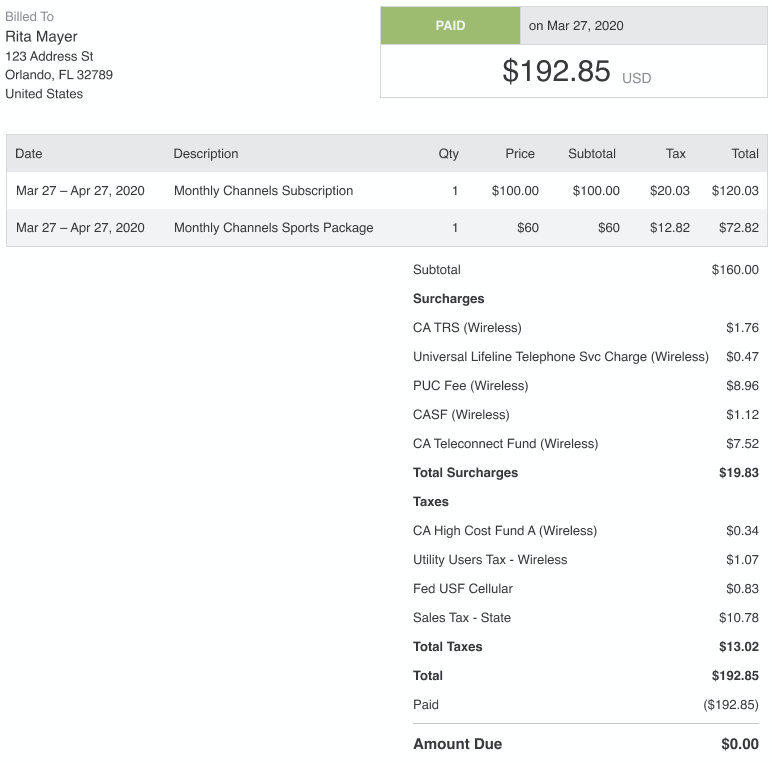Select the Monthly Channels Subscription row description

(263, 191)
